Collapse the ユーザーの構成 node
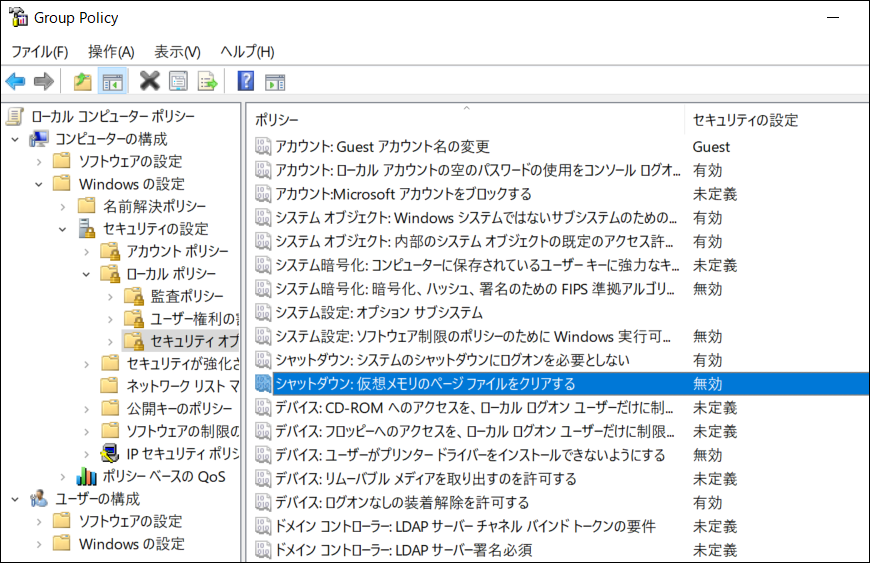The height and width of the screenshot is (563, 870). pos(15,499)
